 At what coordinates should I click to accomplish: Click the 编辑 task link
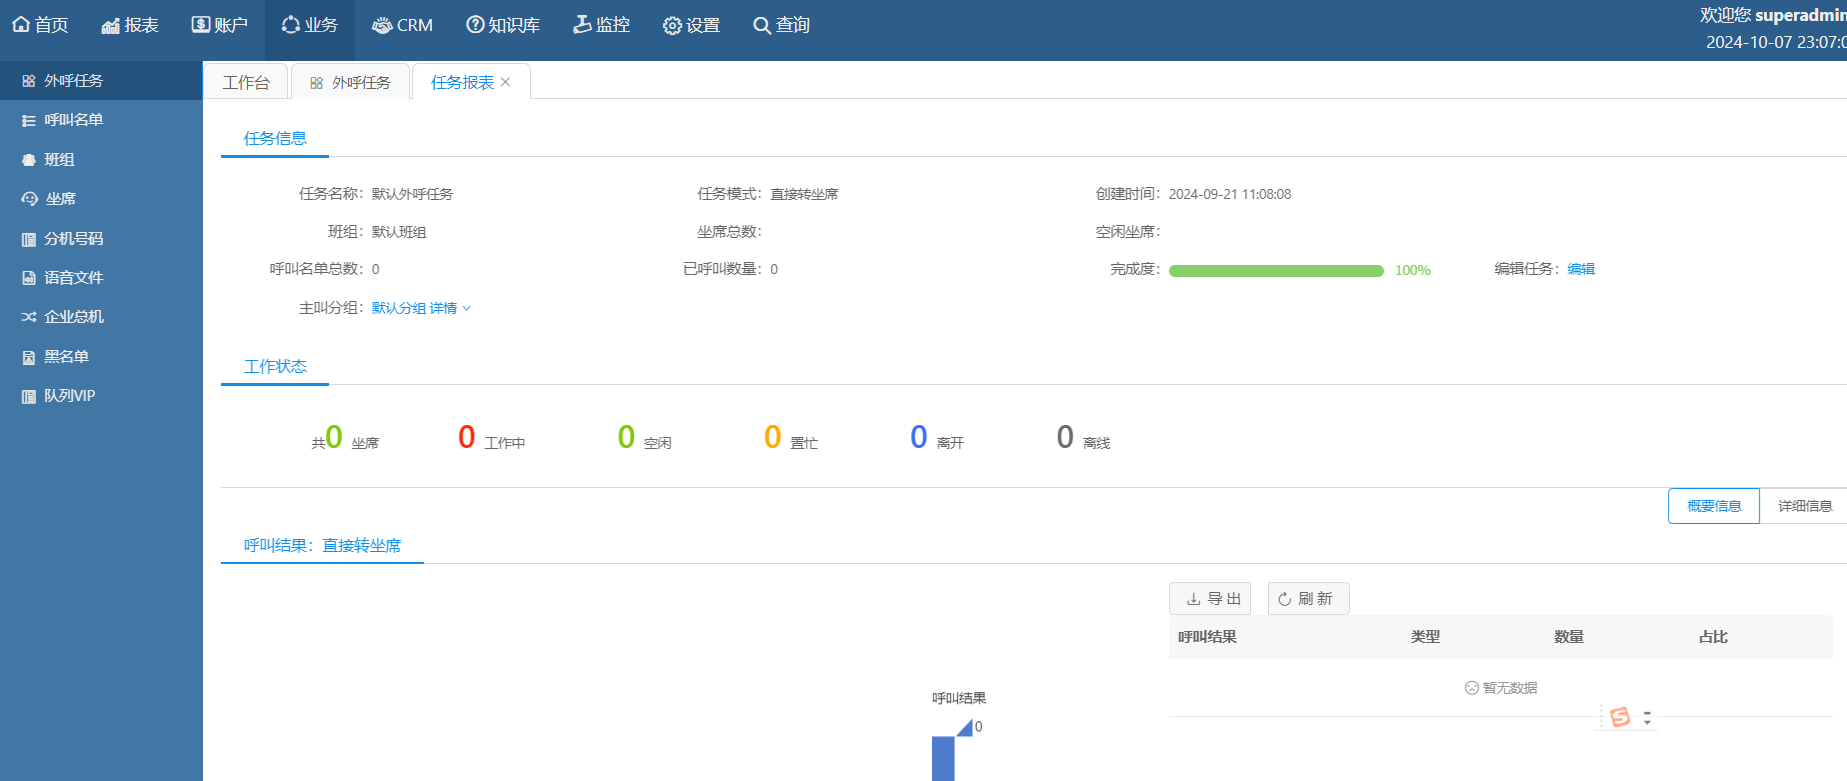(1581, 269)
